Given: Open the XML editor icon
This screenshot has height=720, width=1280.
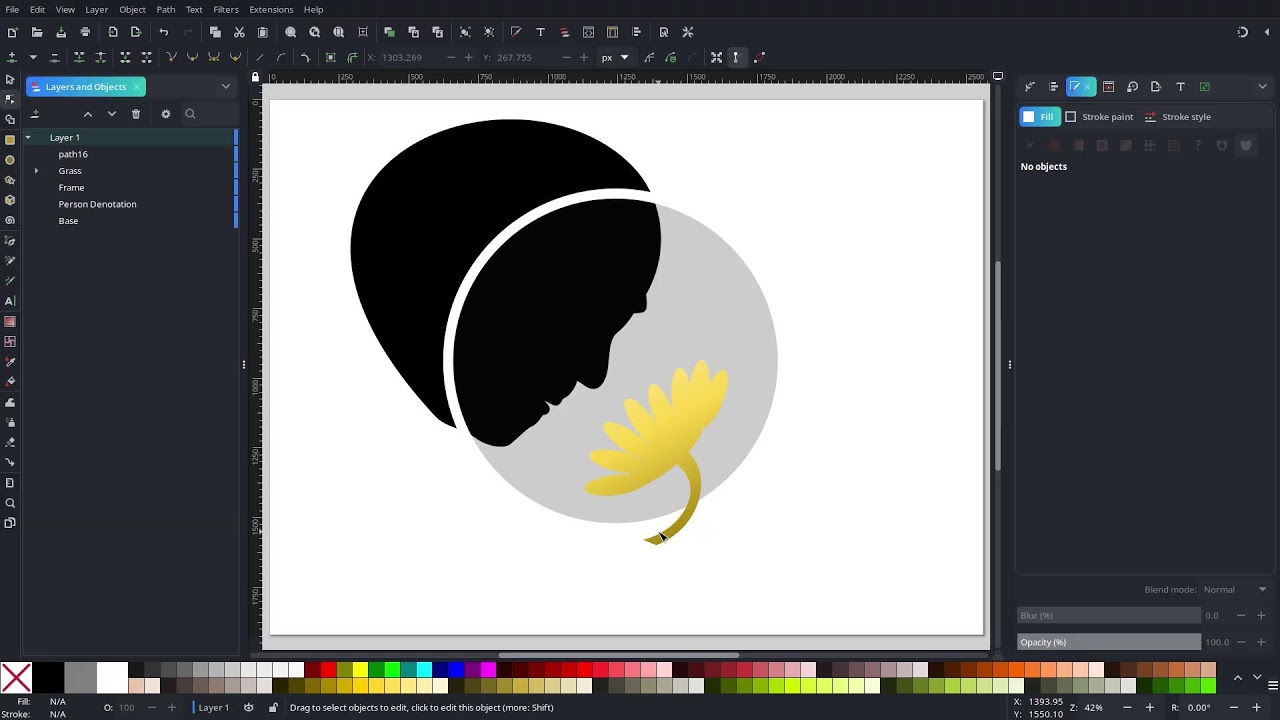Looking at the screenshot, I should click(x=588, y=32).
